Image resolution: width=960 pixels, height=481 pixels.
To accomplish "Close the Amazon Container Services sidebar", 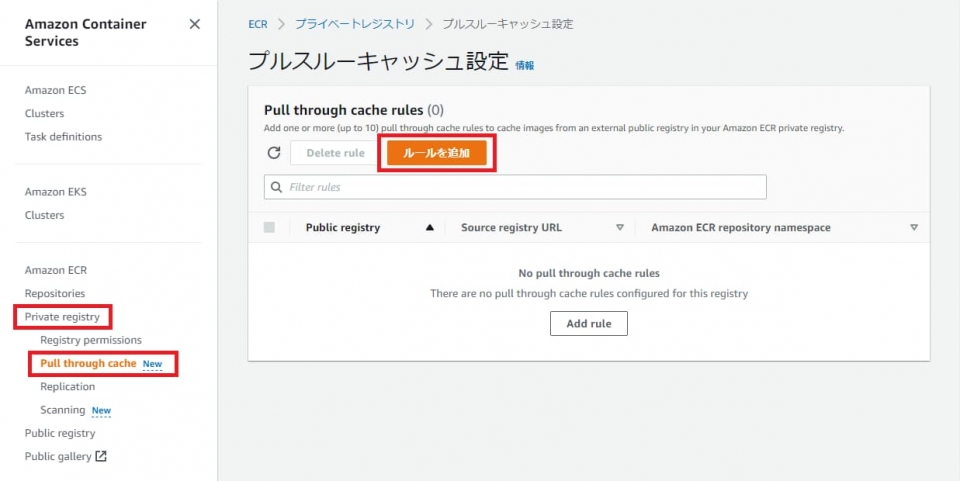I will 195,24.
